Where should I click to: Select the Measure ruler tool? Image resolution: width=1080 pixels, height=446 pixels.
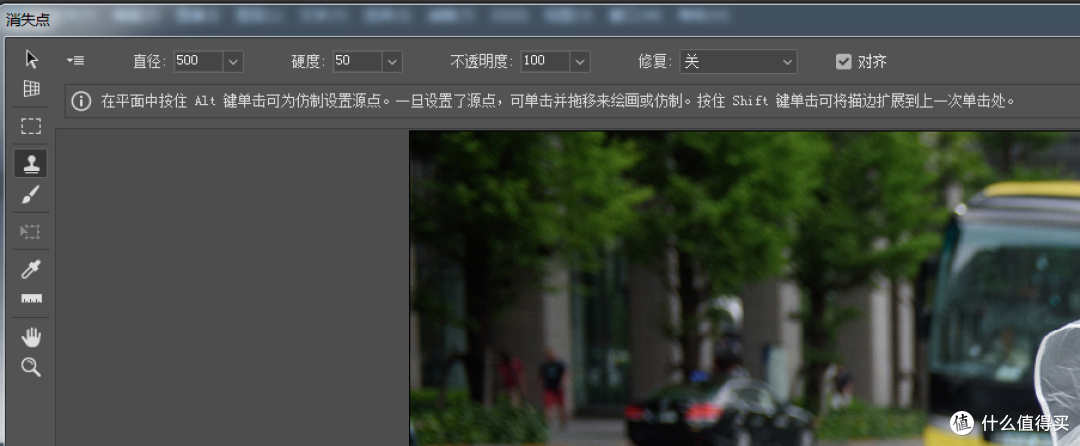31,299
